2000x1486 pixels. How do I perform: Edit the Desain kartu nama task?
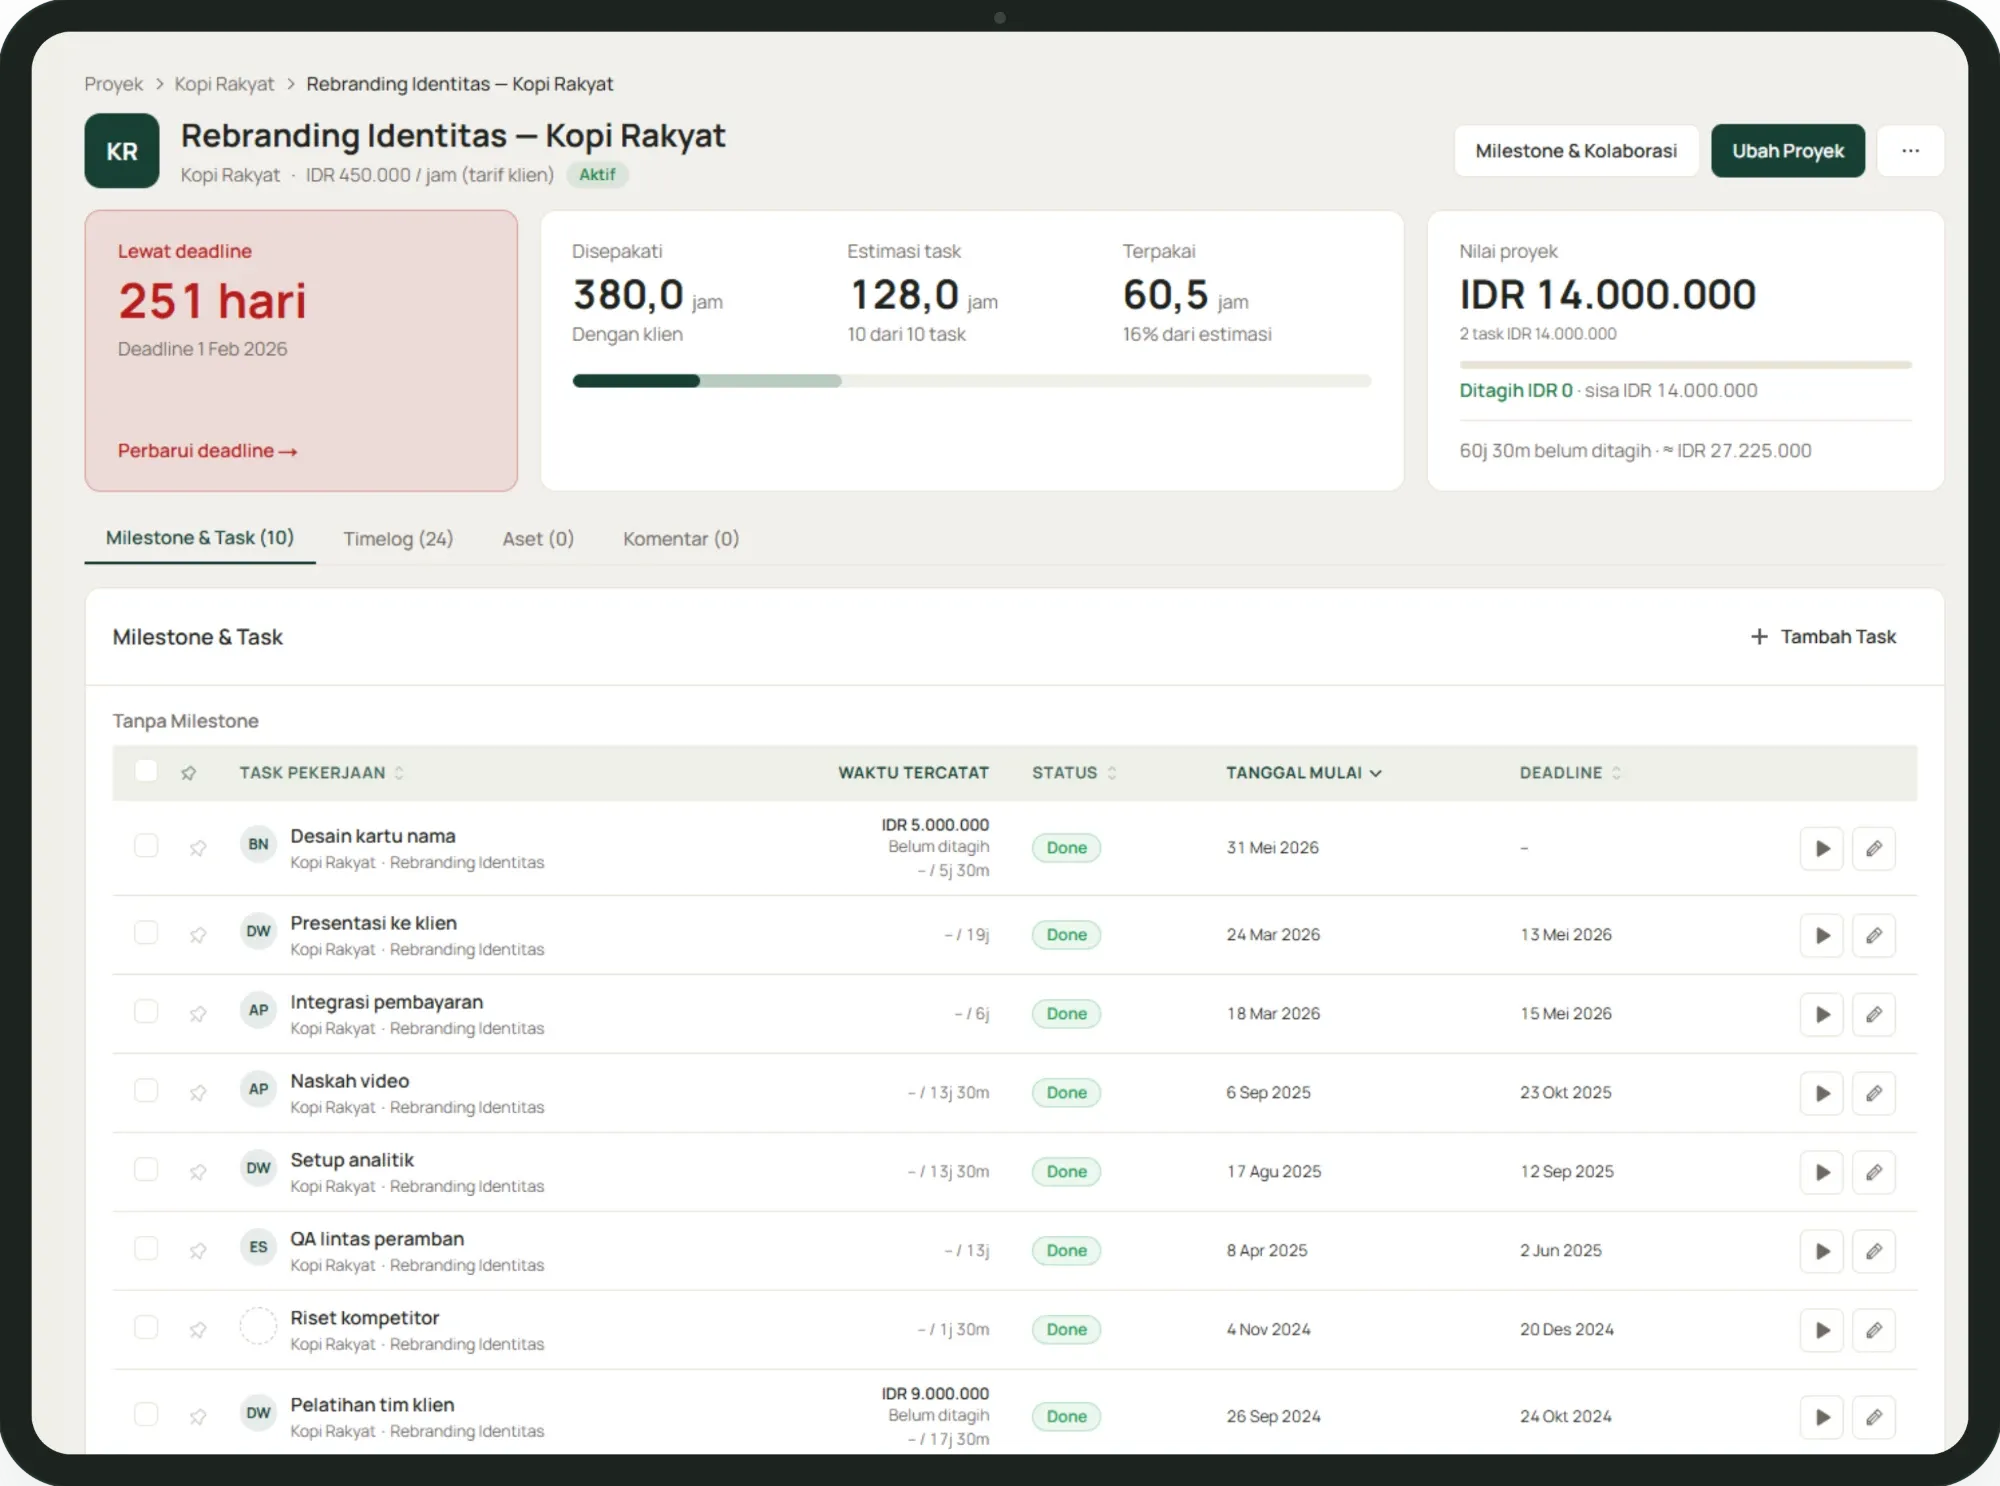[x=1874, y=848]
